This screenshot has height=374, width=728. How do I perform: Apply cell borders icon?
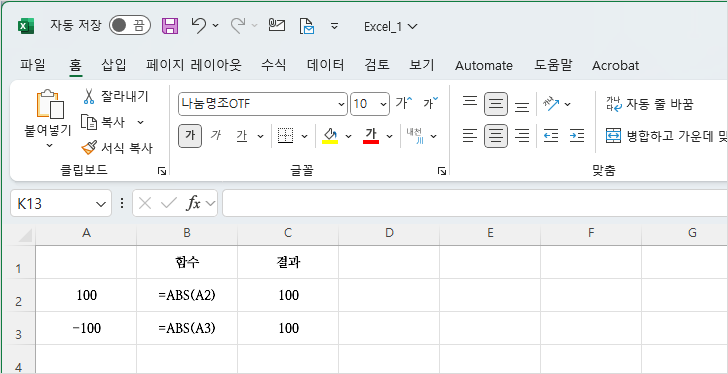tap(286, 136)
